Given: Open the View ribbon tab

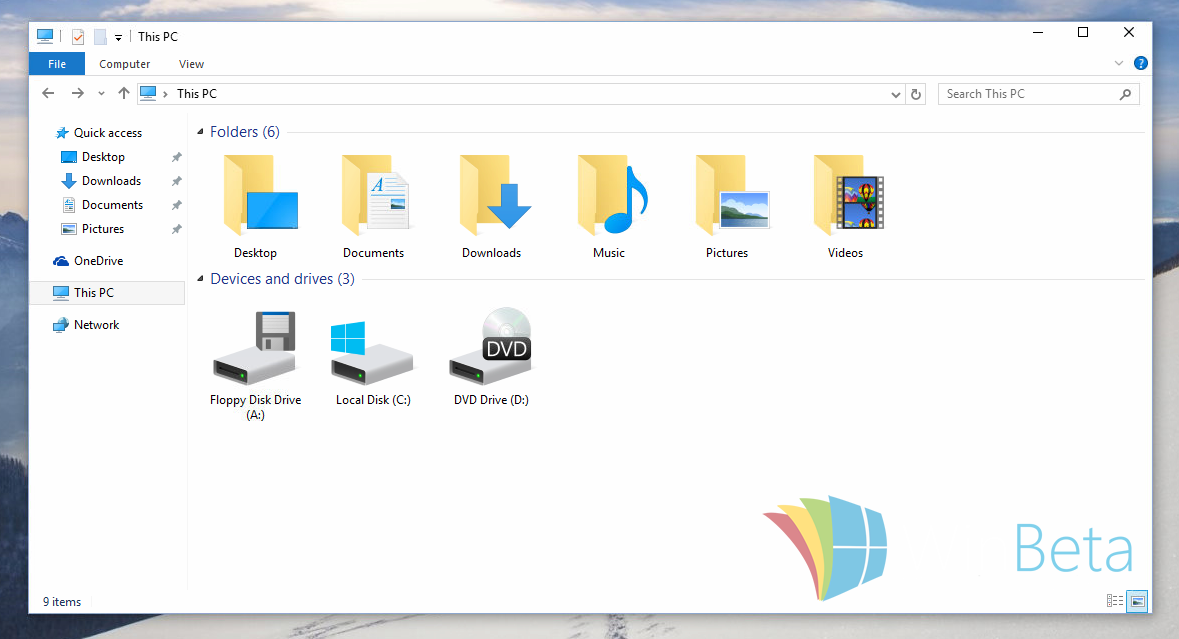Looking at the screenshot, I should pos(191,64).
